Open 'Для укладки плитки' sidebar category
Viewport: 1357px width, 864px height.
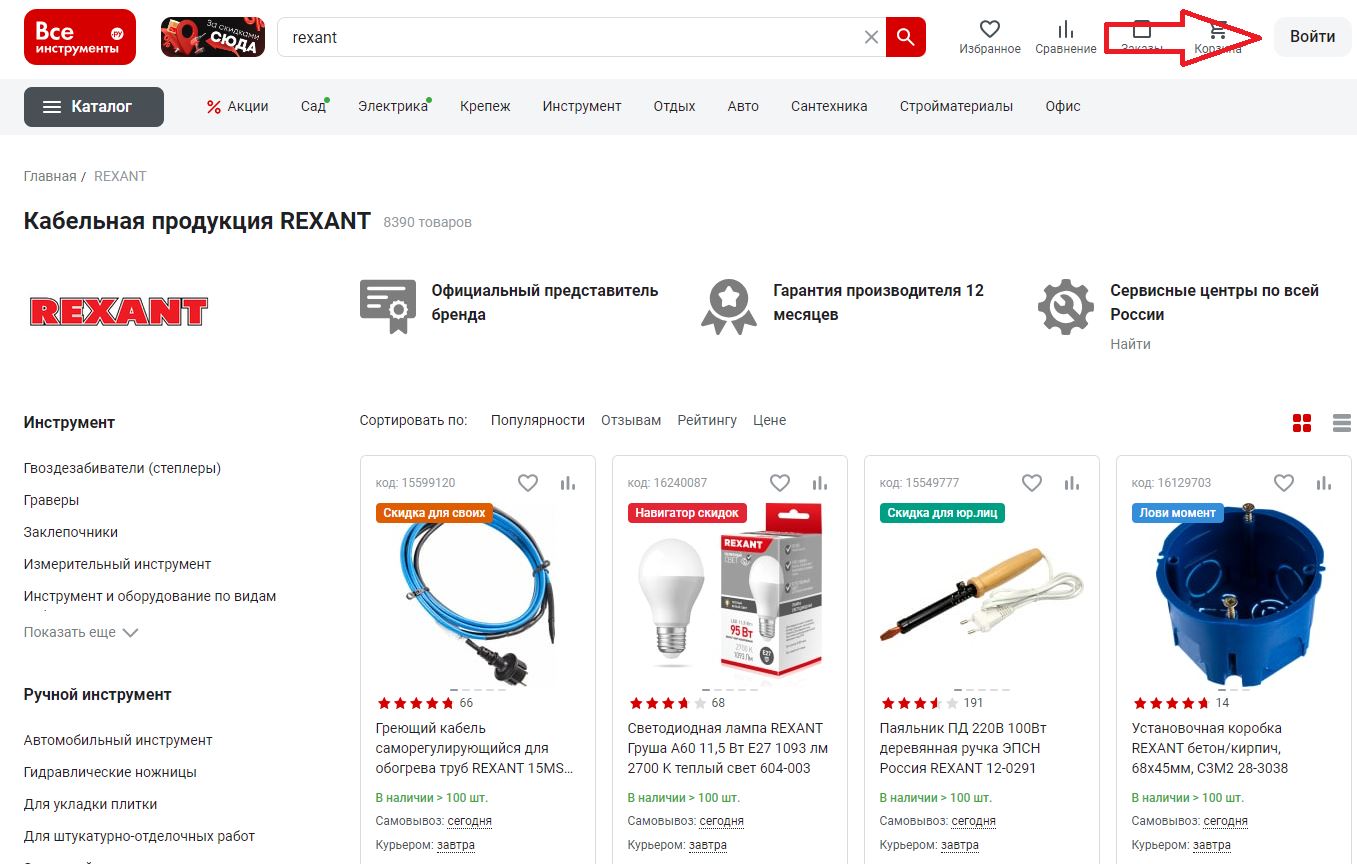91,804
